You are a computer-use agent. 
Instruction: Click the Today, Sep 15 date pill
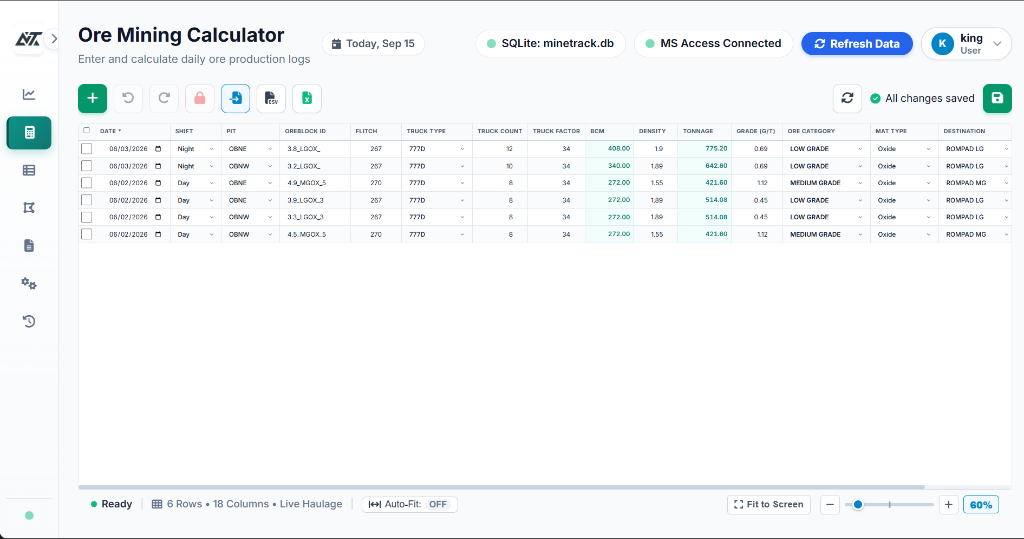(x=373, y=44)
